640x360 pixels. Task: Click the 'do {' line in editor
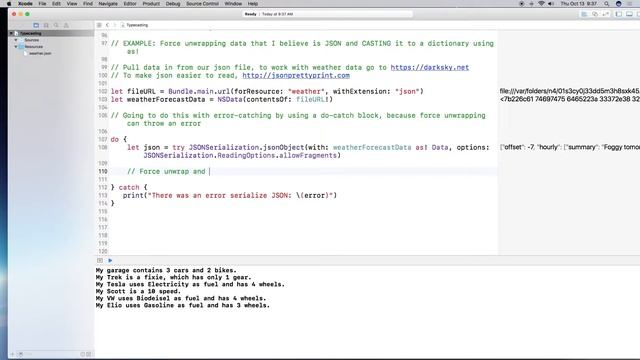[x=119, y=140]
